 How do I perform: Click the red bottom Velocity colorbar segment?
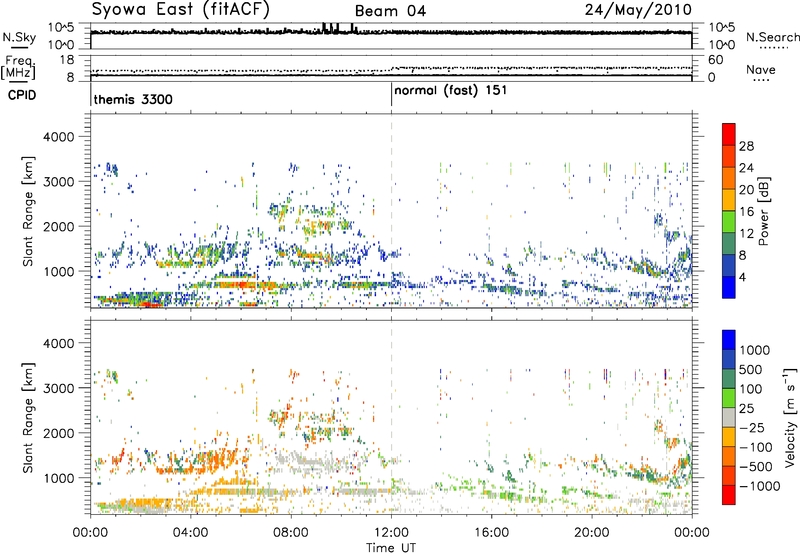tap(729, 495)
